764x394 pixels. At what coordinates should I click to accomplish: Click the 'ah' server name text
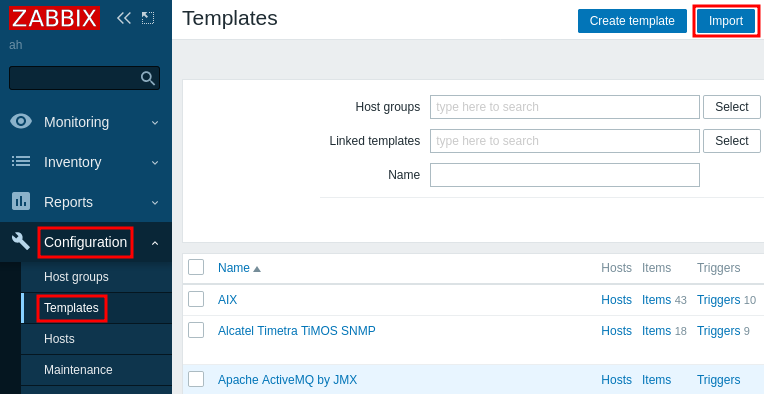pos(16,45)
